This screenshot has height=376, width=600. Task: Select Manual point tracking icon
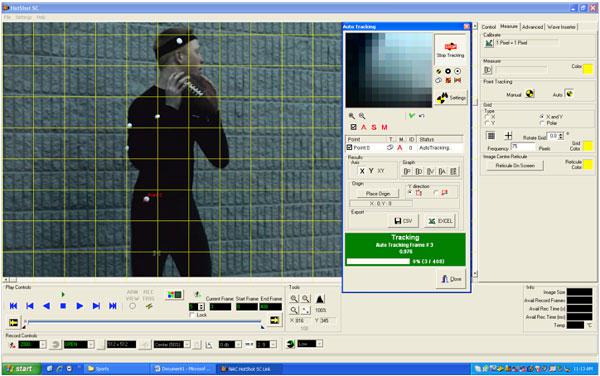[x=530, y=93]
